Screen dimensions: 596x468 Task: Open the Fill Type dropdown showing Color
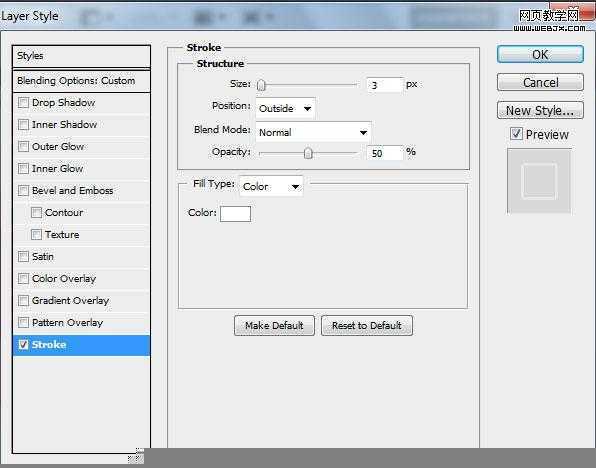(271, 187)
